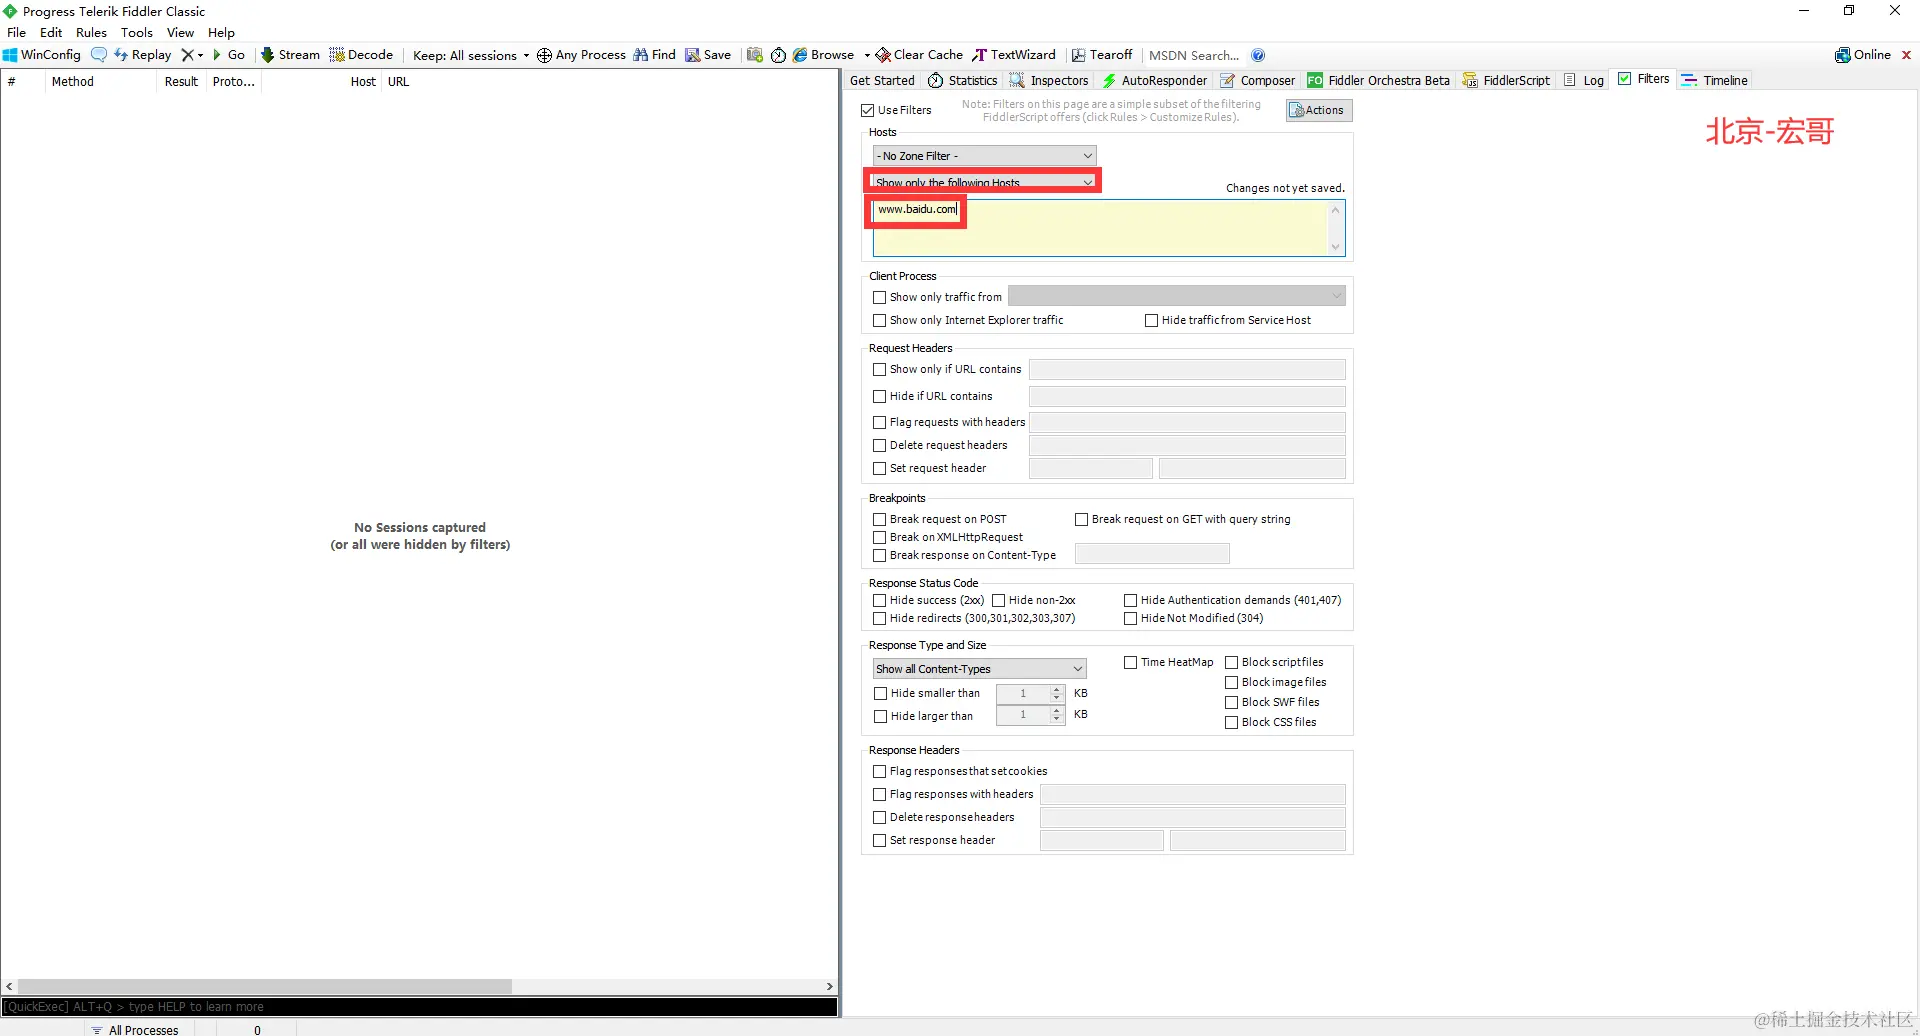
Task: Open the AutoResponder tab
Action: click(1154, 80)
